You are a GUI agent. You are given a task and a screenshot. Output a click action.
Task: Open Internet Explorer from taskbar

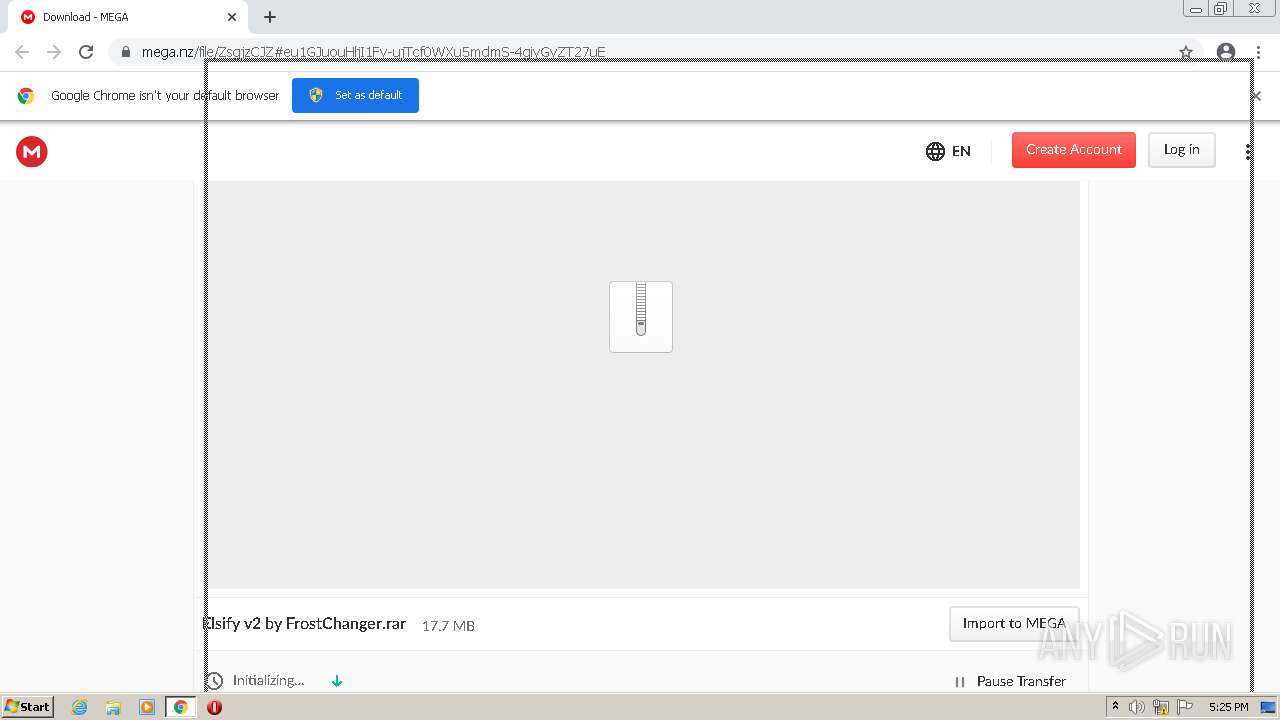pyautogui.click(x=79, y=707)
